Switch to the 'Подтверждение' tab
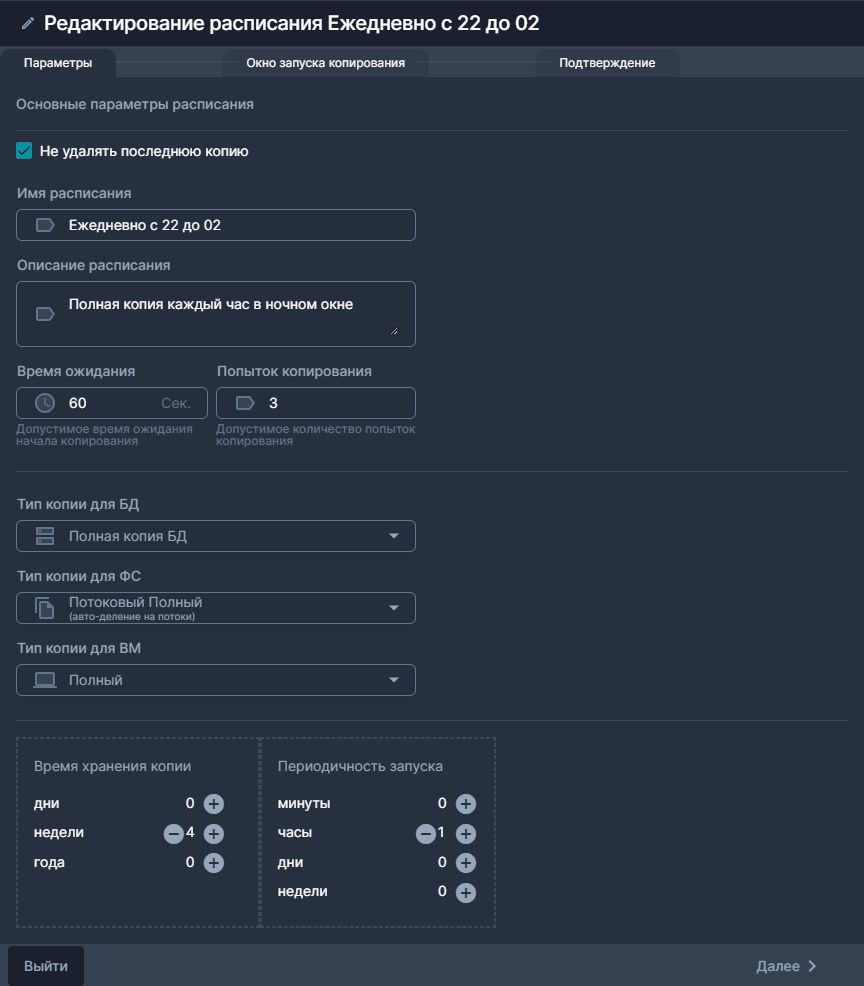 point(607,63)
